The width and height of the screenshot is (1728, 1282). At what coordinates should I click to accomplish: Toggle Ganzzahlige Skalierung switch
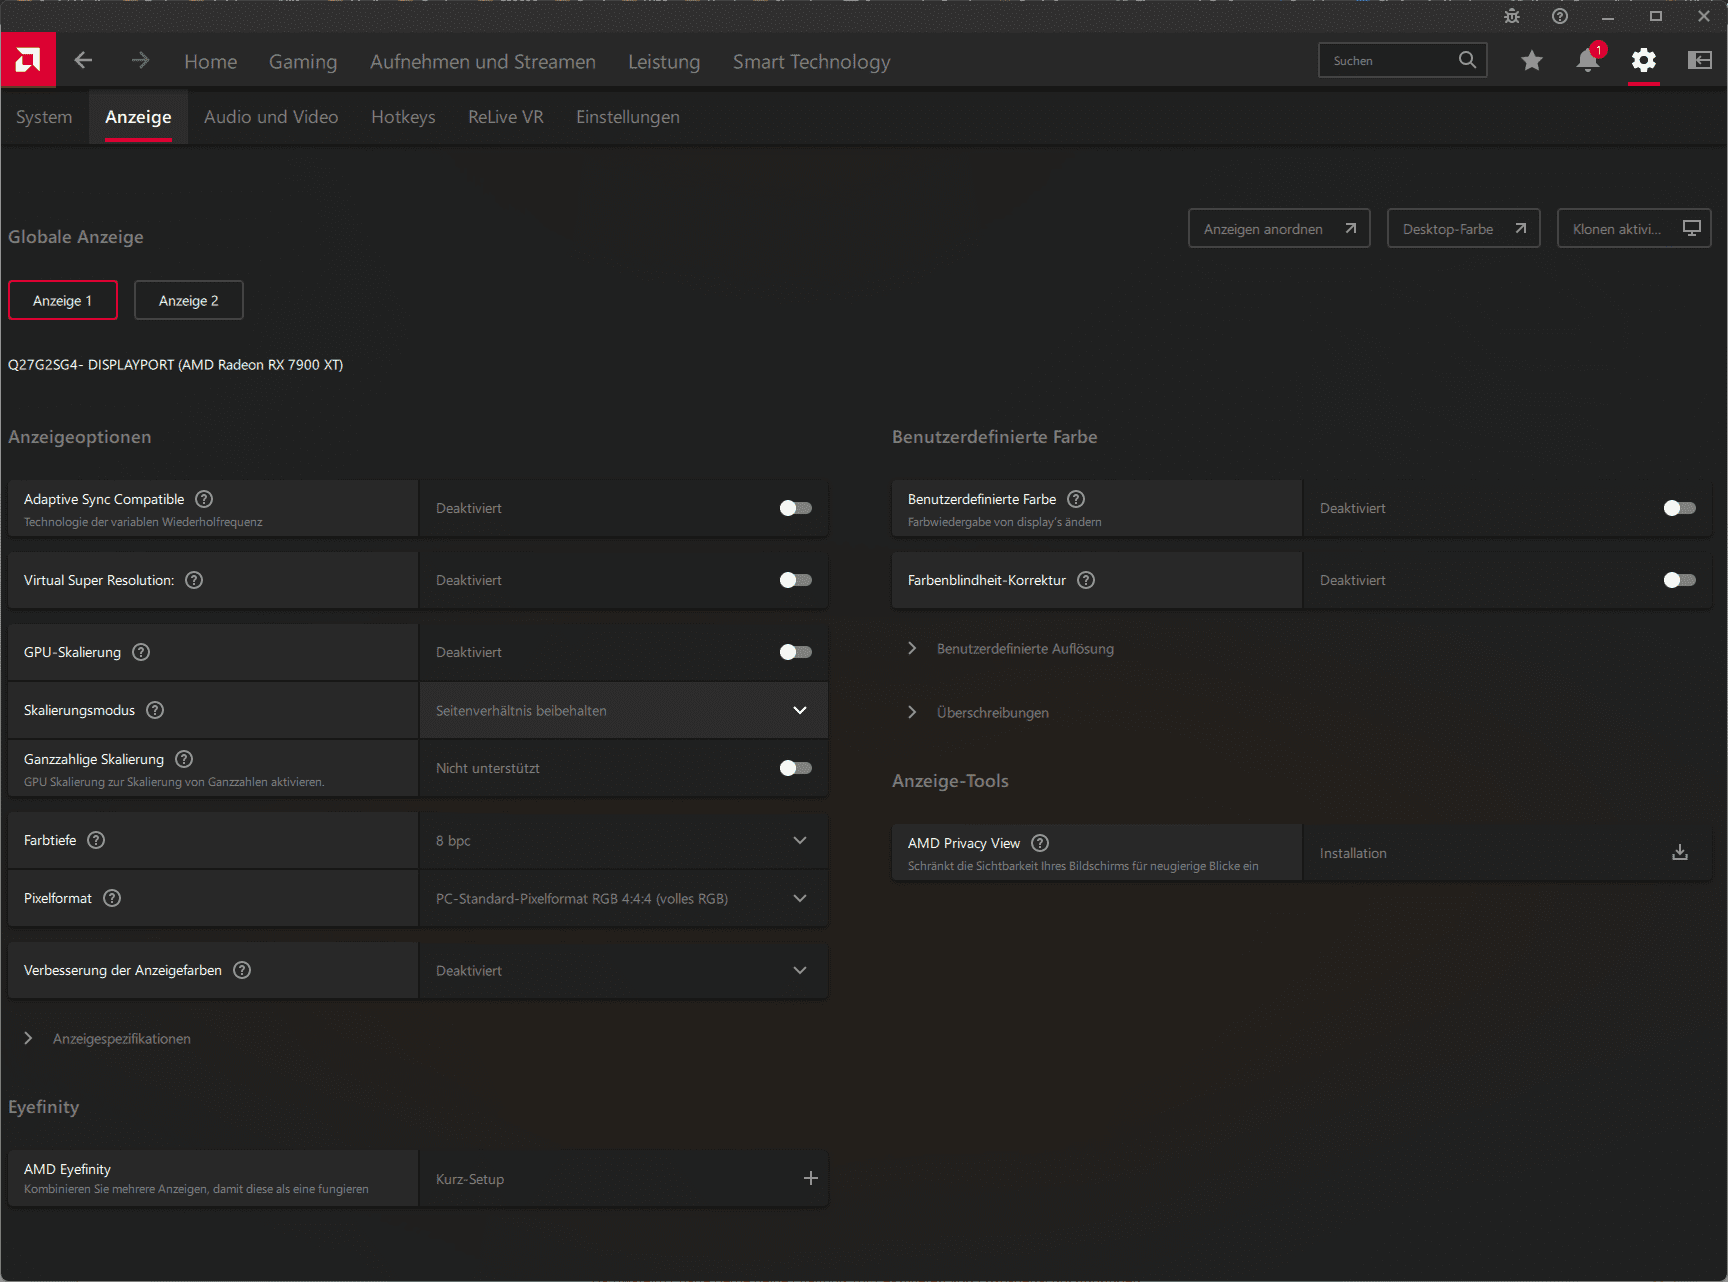click(x=796, y=768)
